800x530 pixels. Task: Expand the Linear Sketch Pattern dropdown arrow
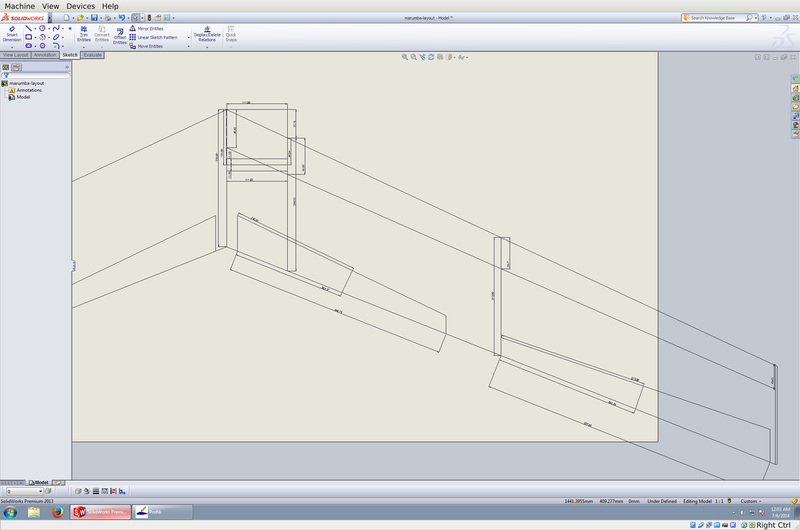188,37
